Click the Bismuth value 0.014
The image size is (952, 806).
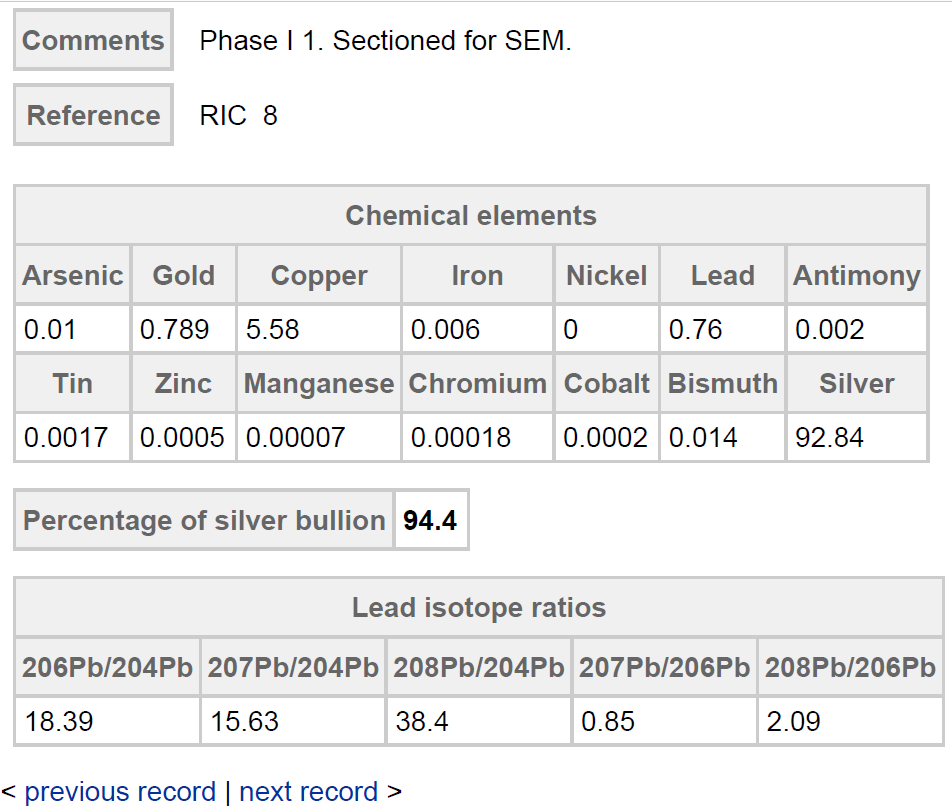click(703, 438)
